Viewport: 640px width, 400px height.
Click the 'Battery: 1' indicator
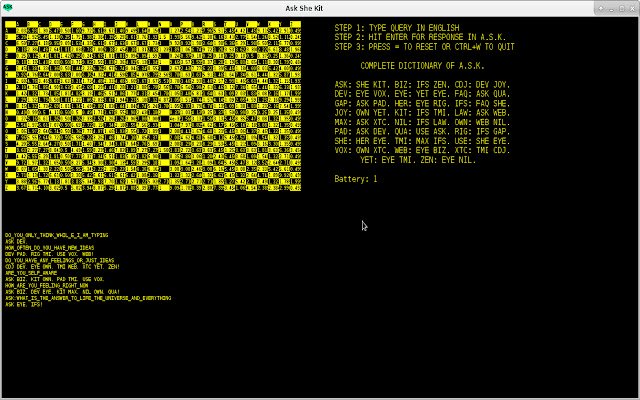355,179
